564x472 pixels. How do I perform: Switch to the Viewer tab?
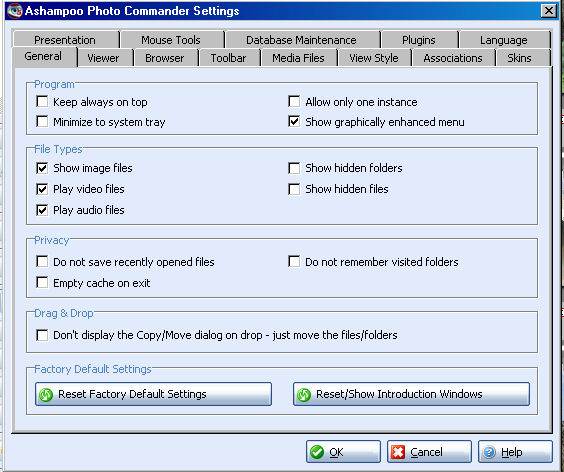pyautogui.click(x=104, y=58)
